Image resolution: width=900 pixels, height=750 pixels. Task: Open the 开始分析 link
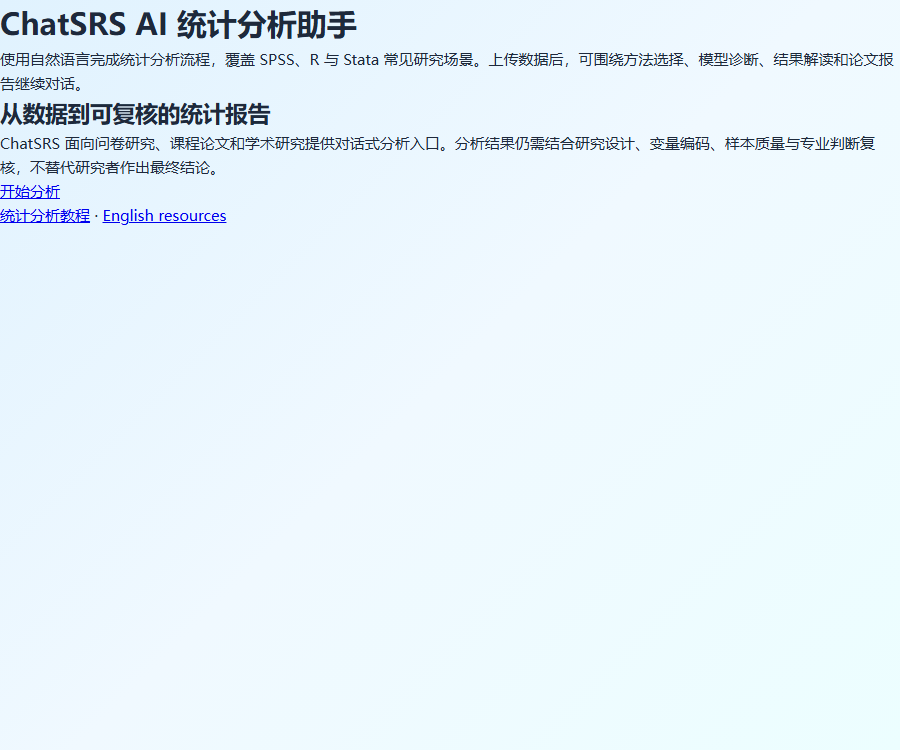[30, 192]
